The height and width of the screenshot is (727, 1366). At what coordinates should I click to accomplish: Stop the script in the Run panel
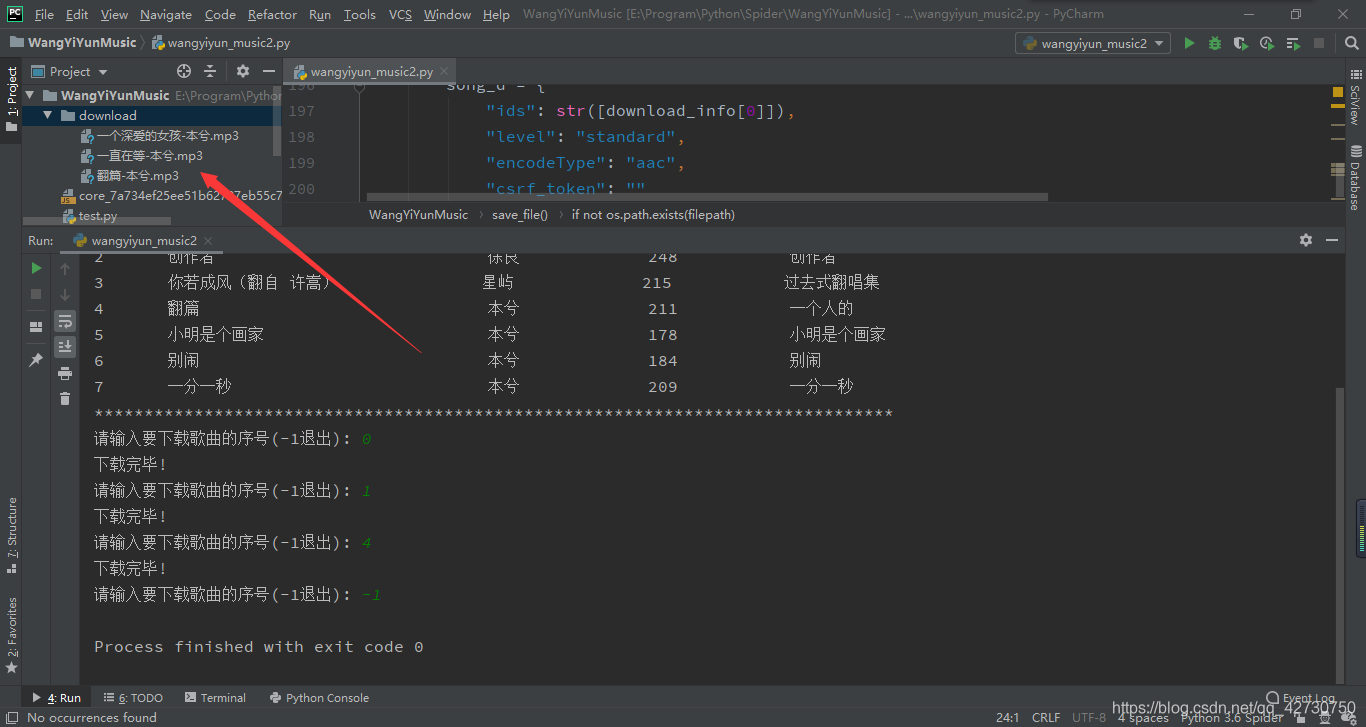(36, 294)
